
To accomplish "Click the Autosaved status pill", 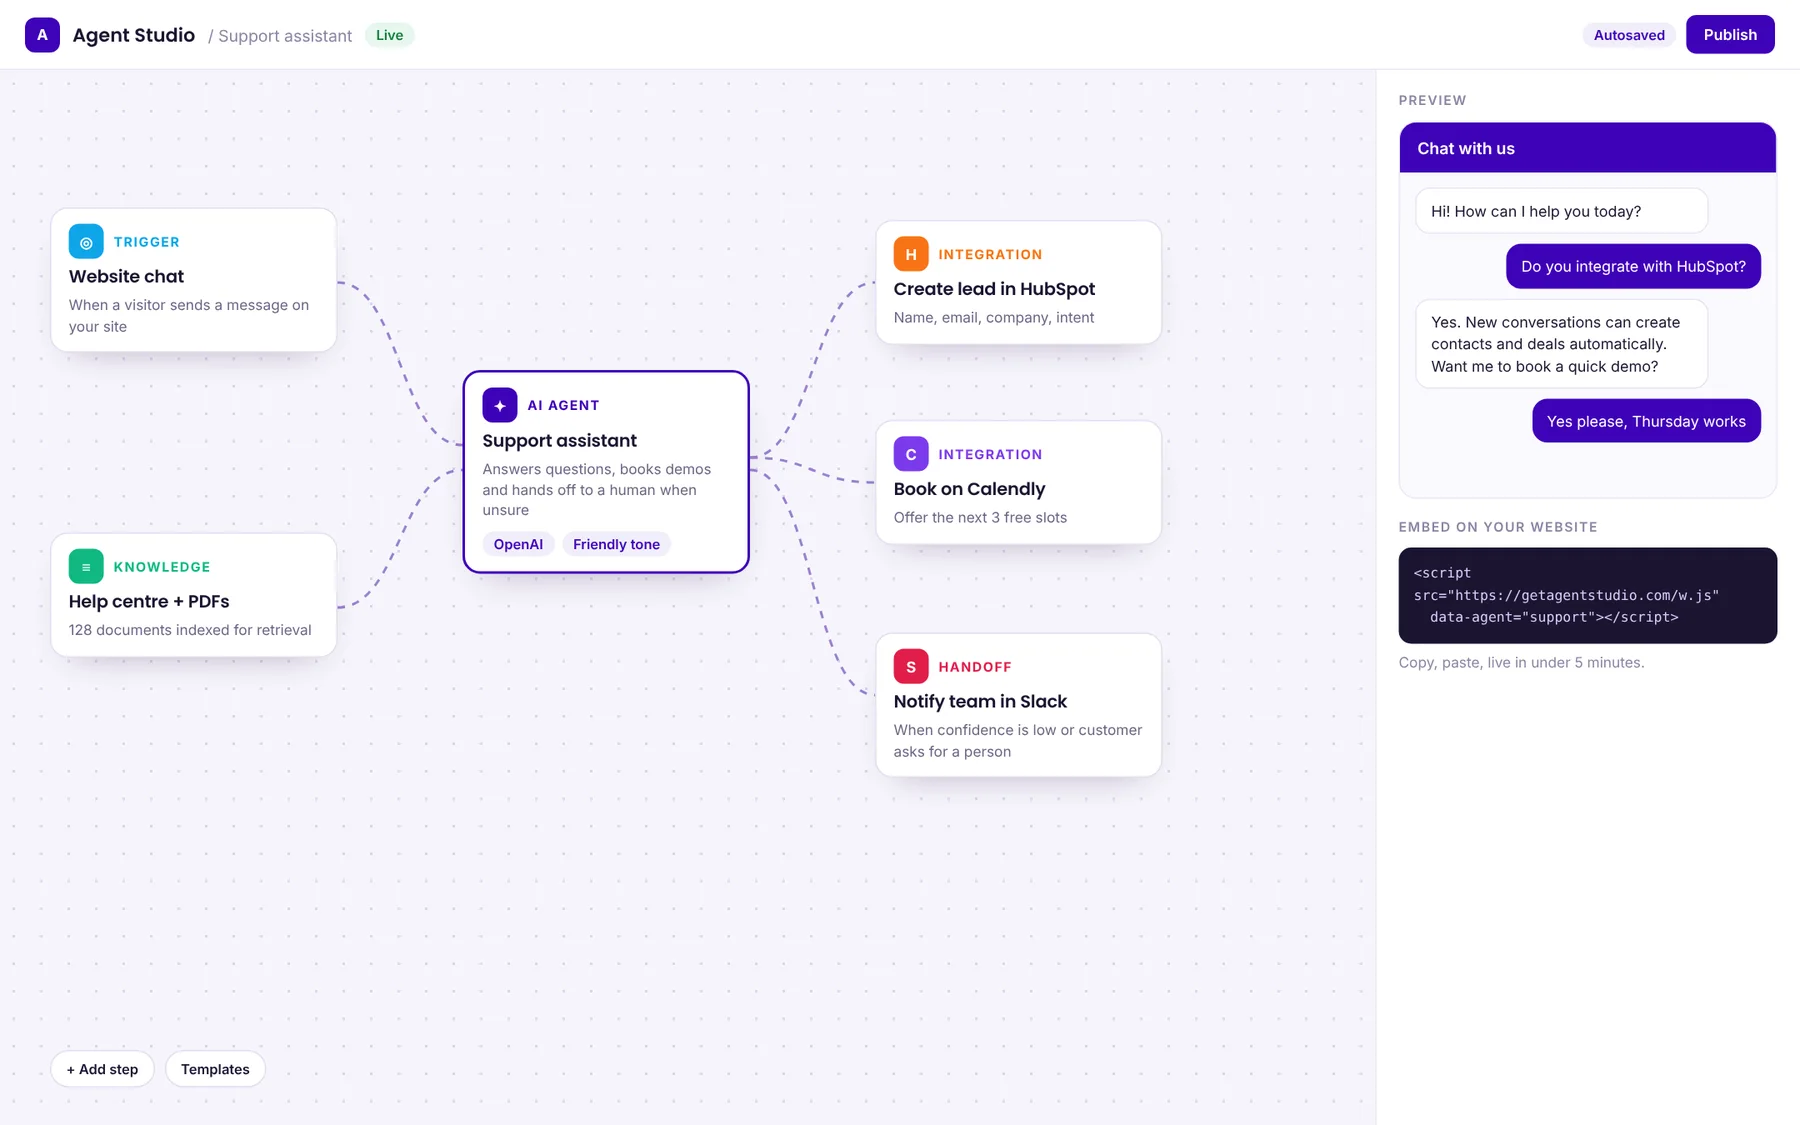I will (1629, 35).
